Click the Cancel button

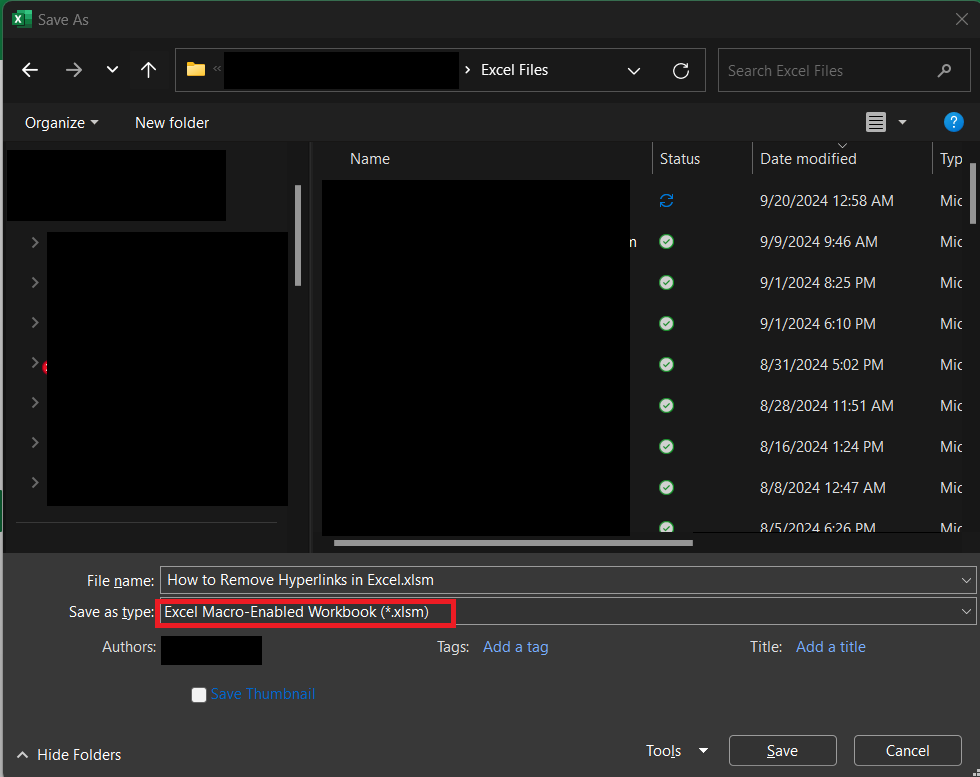click(x=908, y=751)
